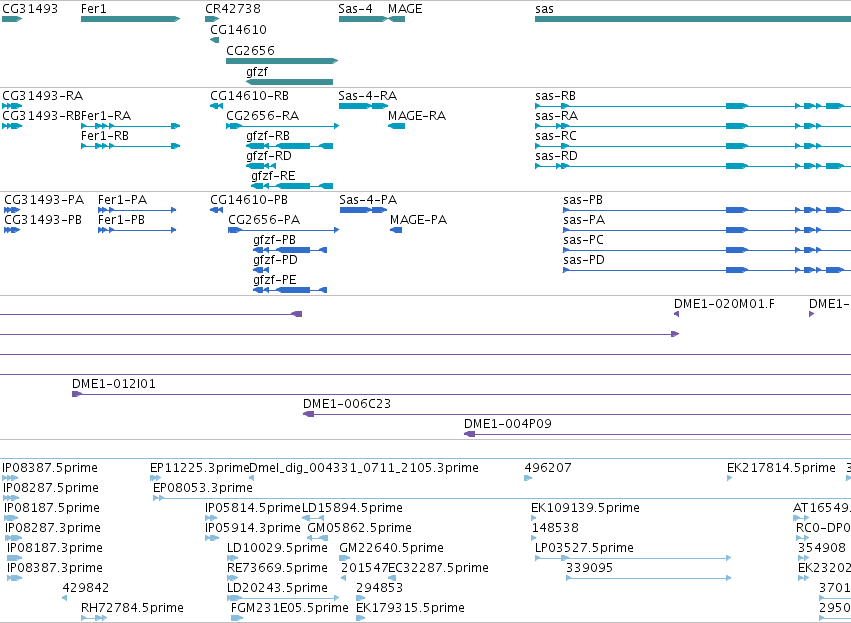
Task: Select the GM05862.5prime EST label
Action: click(x=359, y=528)
